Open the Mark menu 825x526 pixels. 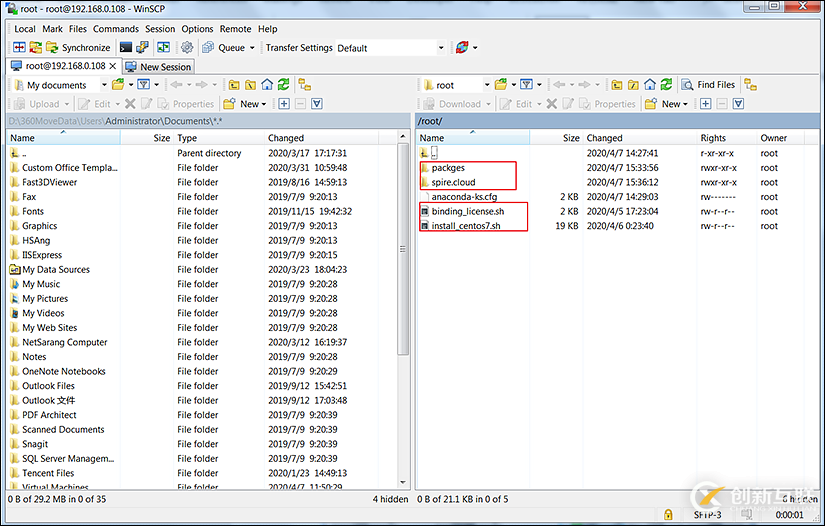[52, 29]
